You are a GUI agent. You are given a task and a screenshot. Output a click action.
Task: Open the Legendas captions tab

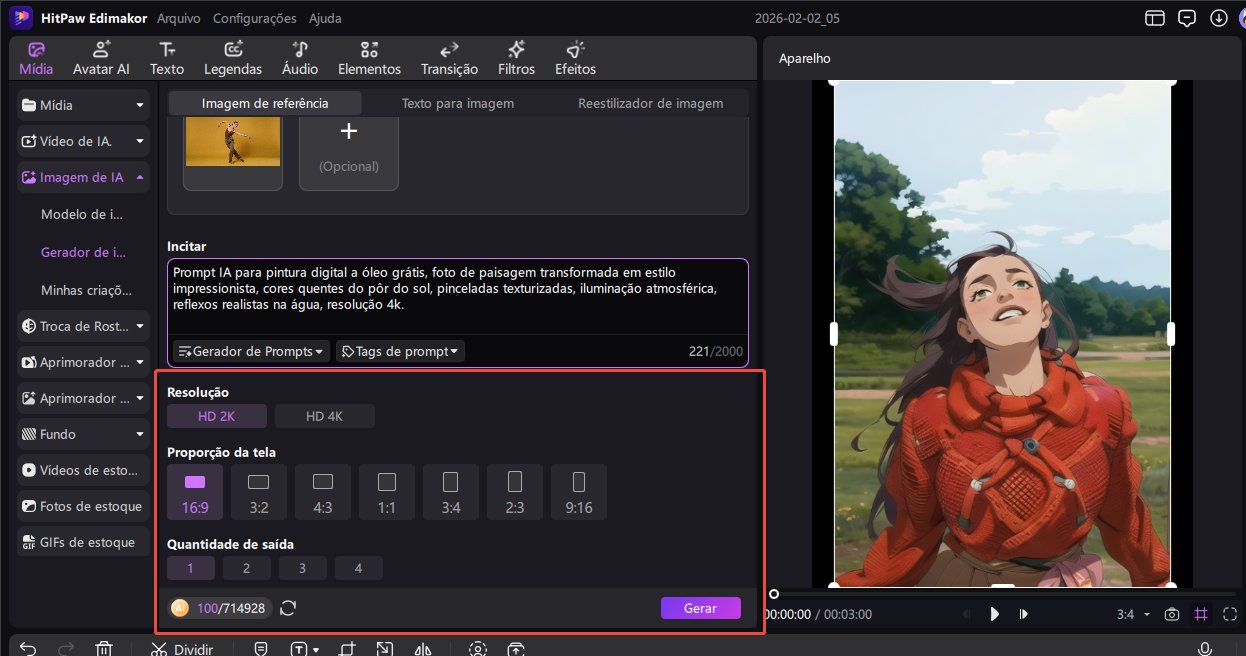tap(233, 58)
